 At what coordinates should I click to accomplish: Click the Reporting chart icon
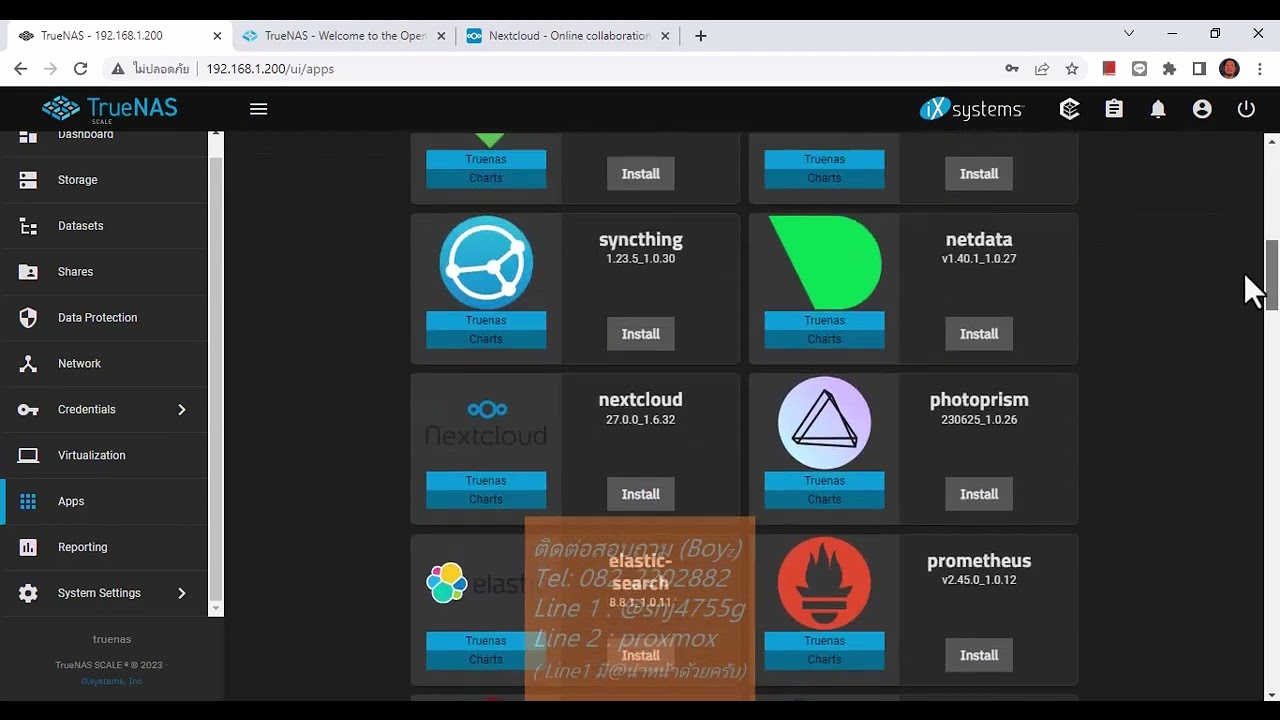coord(28,548)
